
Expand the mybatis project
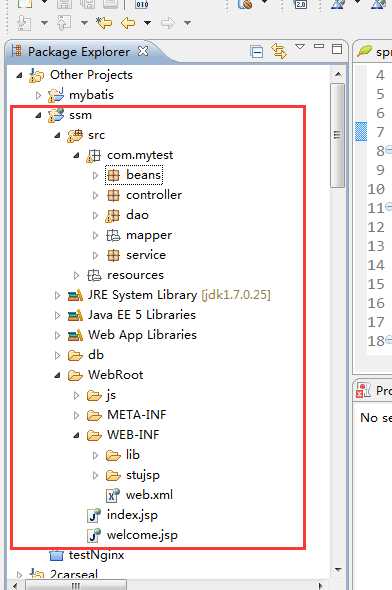[x=38, y=95]
